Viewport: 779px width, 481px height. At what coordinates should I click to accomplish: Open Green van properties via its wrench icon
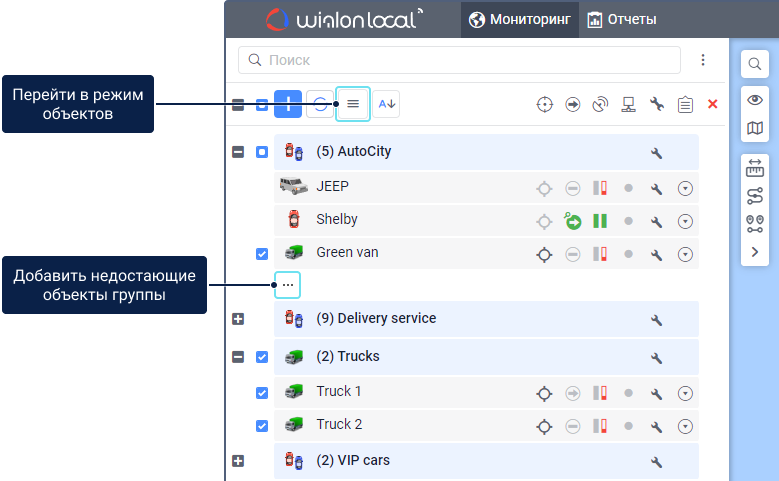pos(657,255)
